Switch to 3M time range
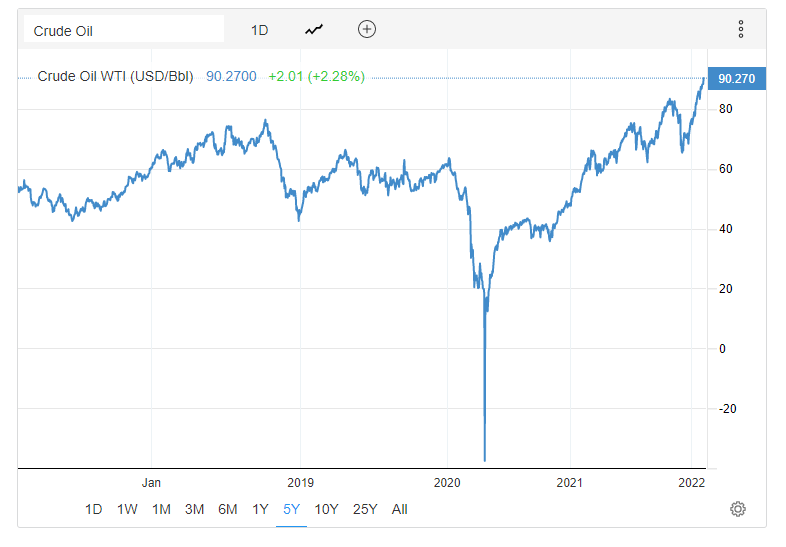Screen dimensions: 786x547 pyautogui.click(x=194, y=509)
